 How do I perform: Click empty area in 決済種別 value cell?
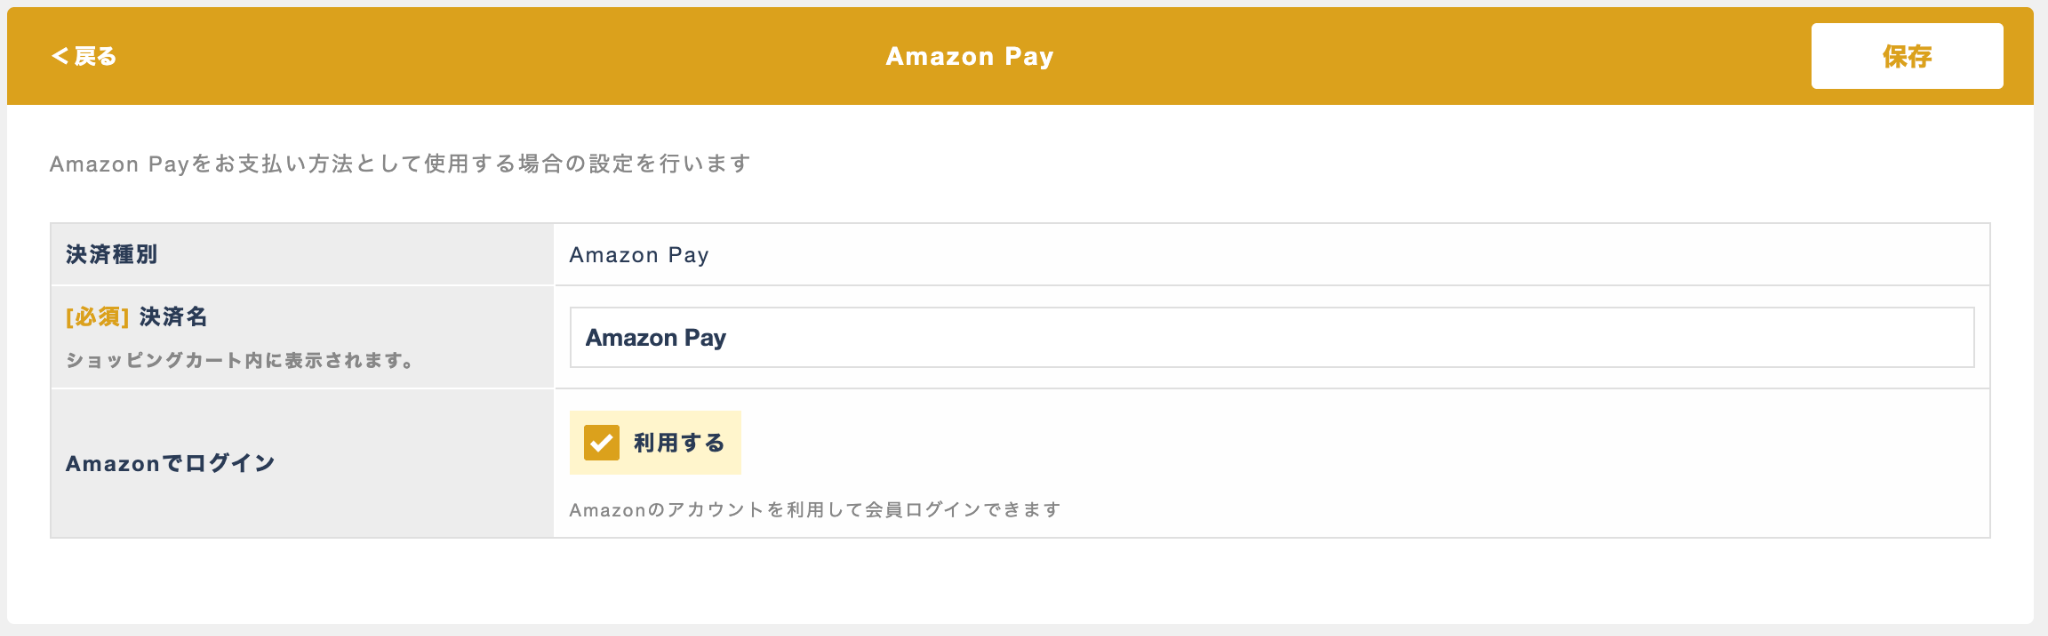(1350, 255)
